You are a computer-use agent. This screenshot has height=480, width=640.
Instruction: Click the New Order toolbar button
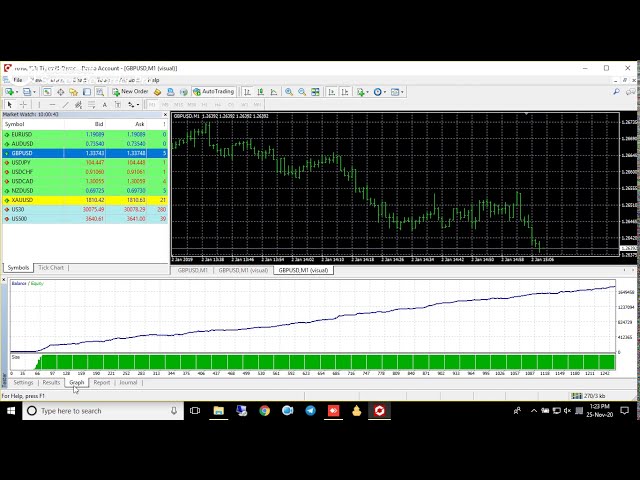click(131, 92)
